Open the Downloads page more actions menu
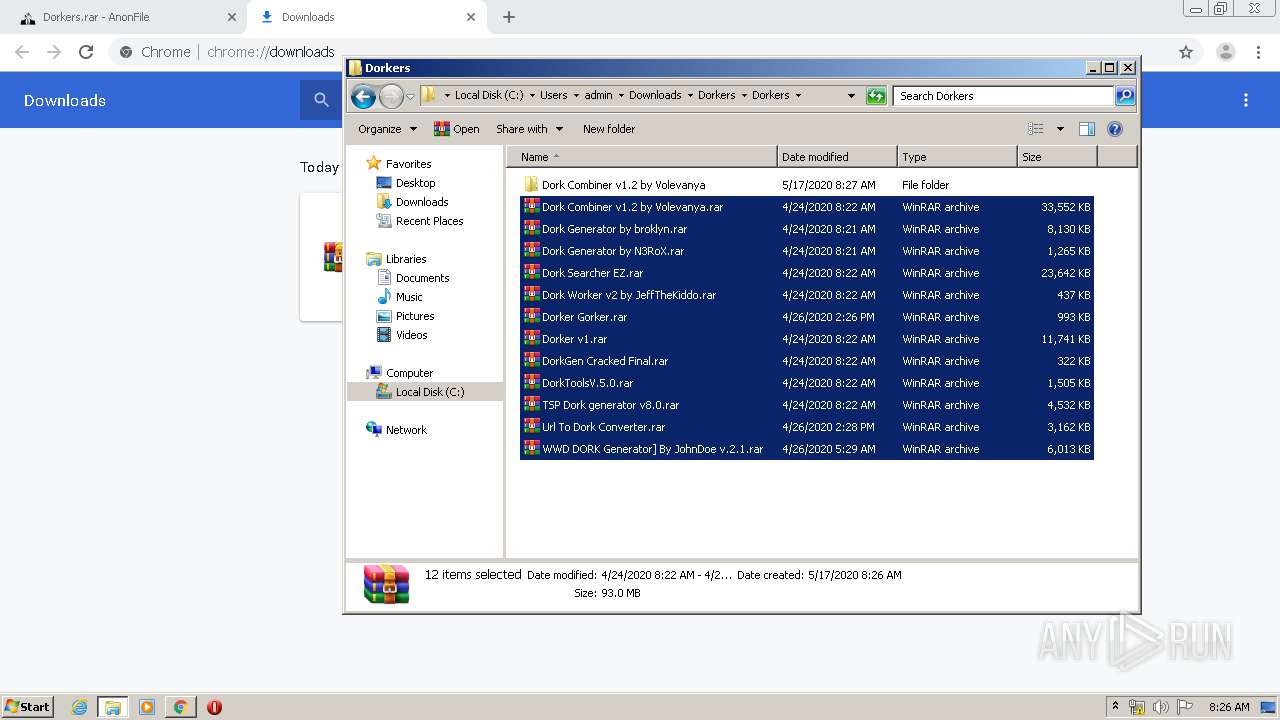This screenshot has height=720, width=1280. point(1246,100)
